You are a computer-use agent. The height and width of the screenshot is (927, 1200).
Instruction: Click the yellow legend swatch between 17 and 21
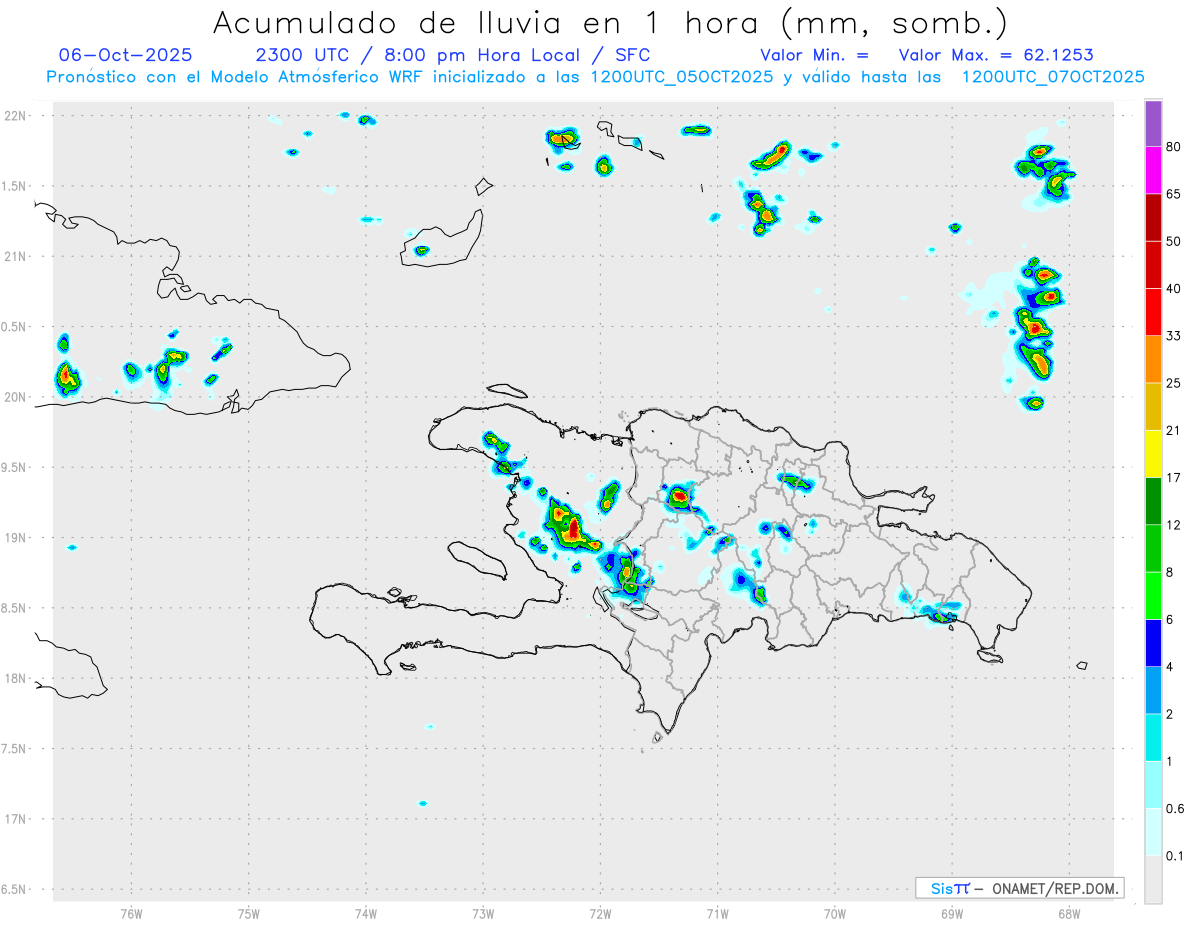pyautogui.click(x=1153, y=453)
